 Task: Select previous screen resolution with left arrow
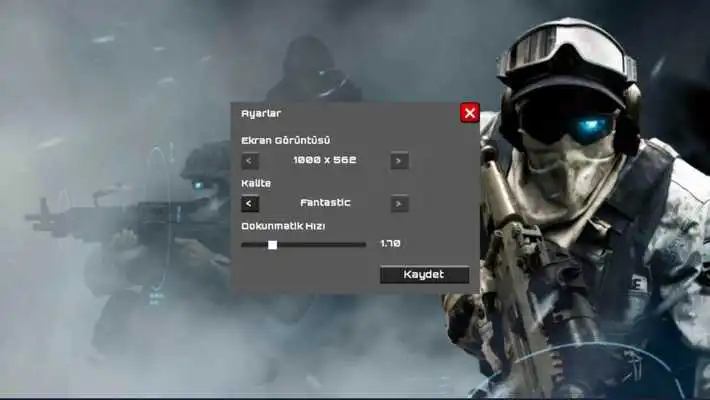[x=250, y=161]
